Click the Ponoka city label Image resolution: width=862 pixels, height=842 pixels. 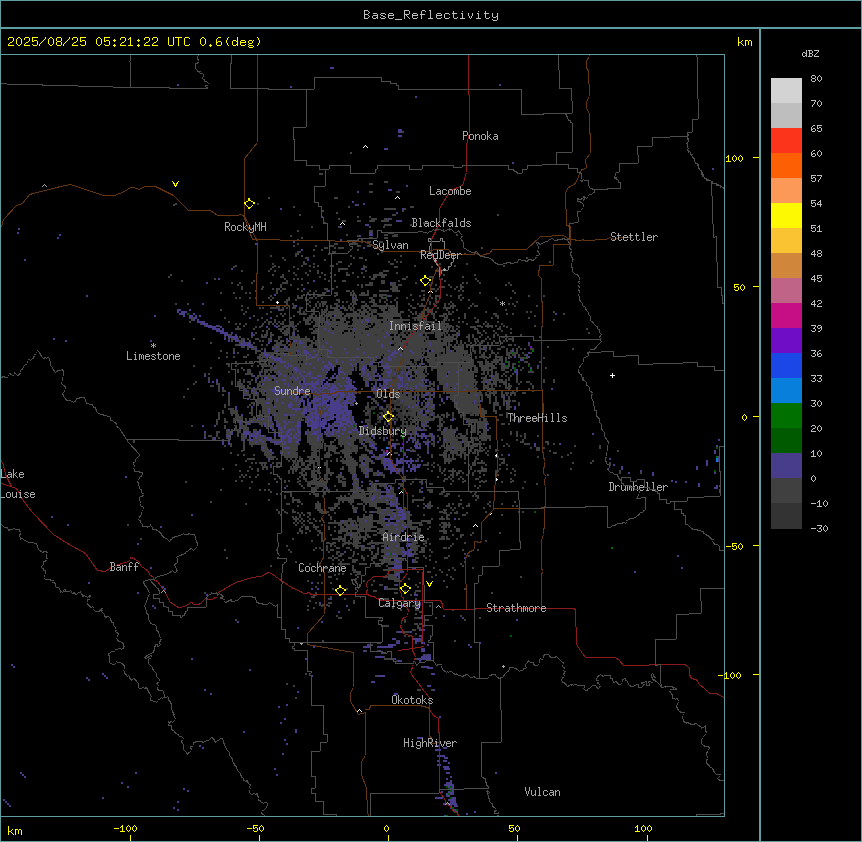(x=480, y=136)
